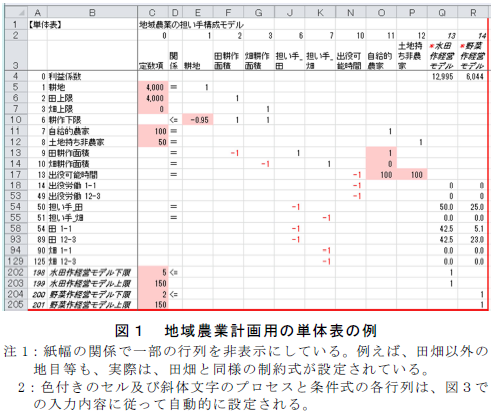Click the 5 constant in 水田作経営モデル下限 row
Viewport: 493px width, 418px height.
pyautogui.click(x=153, y=272)
